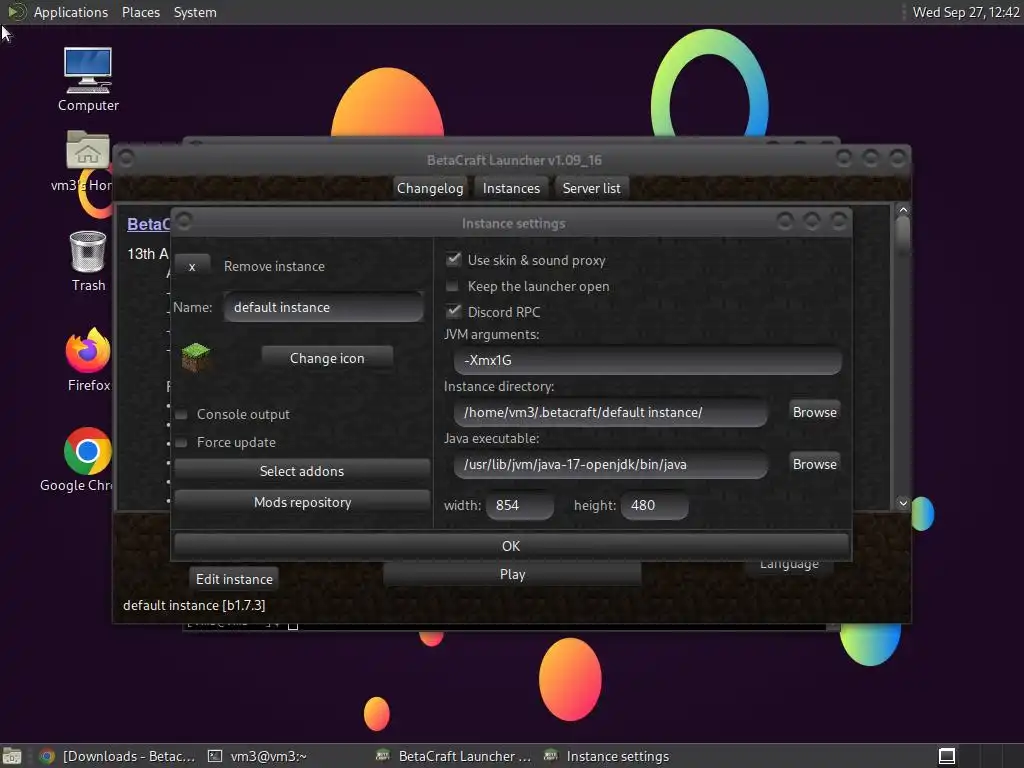The height and width of the screenshot is (768, 1024).
Task: Browse for the Java executable
Action: pos(814,464)
